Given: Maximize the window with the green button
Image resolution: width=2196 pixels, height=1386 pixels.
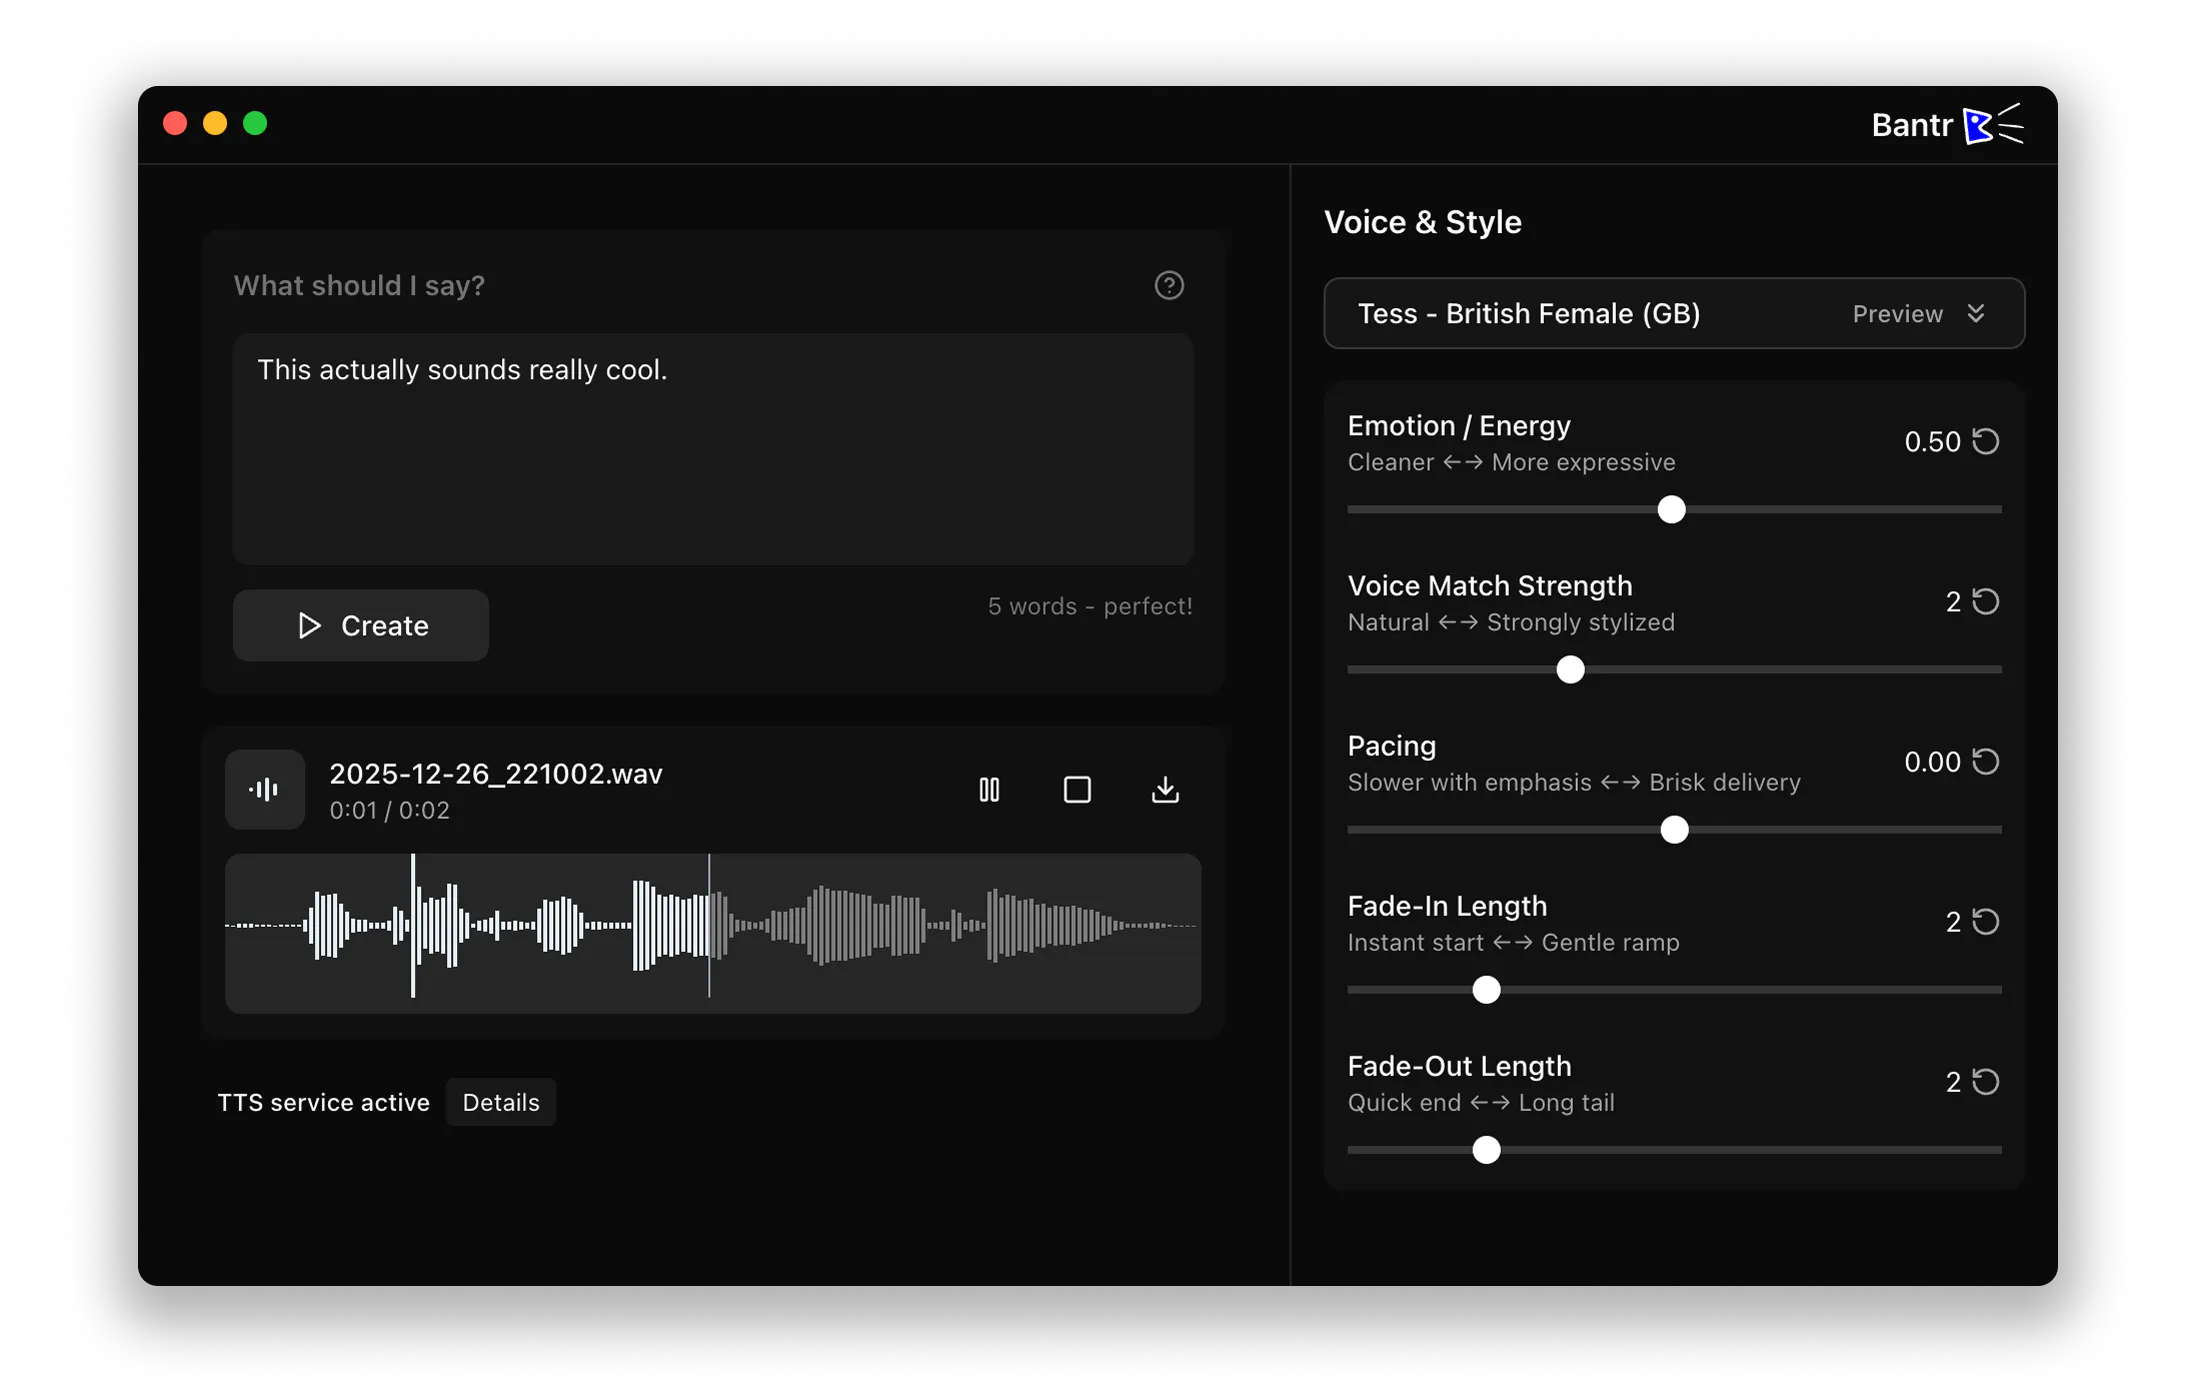Looking at the screenshot, I should [x=255, y=123].
